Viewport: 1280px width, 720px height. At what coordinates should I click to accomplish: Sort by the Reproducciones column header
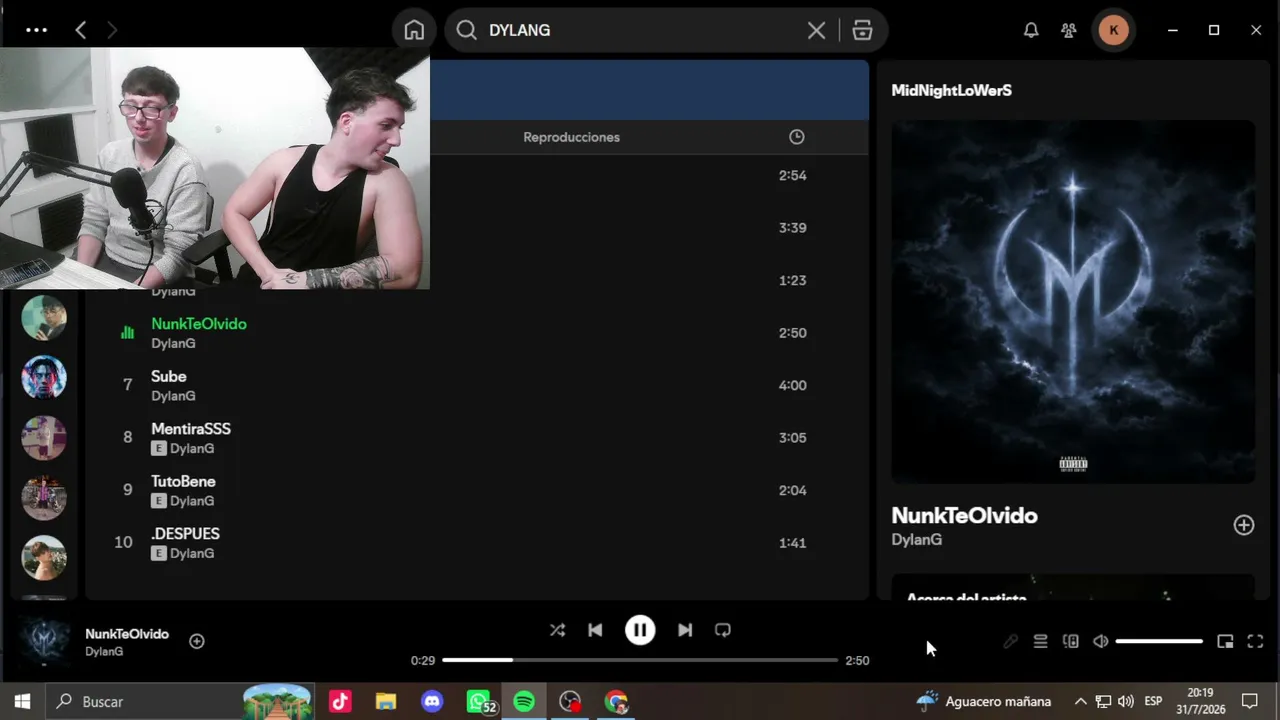[571, 137]
